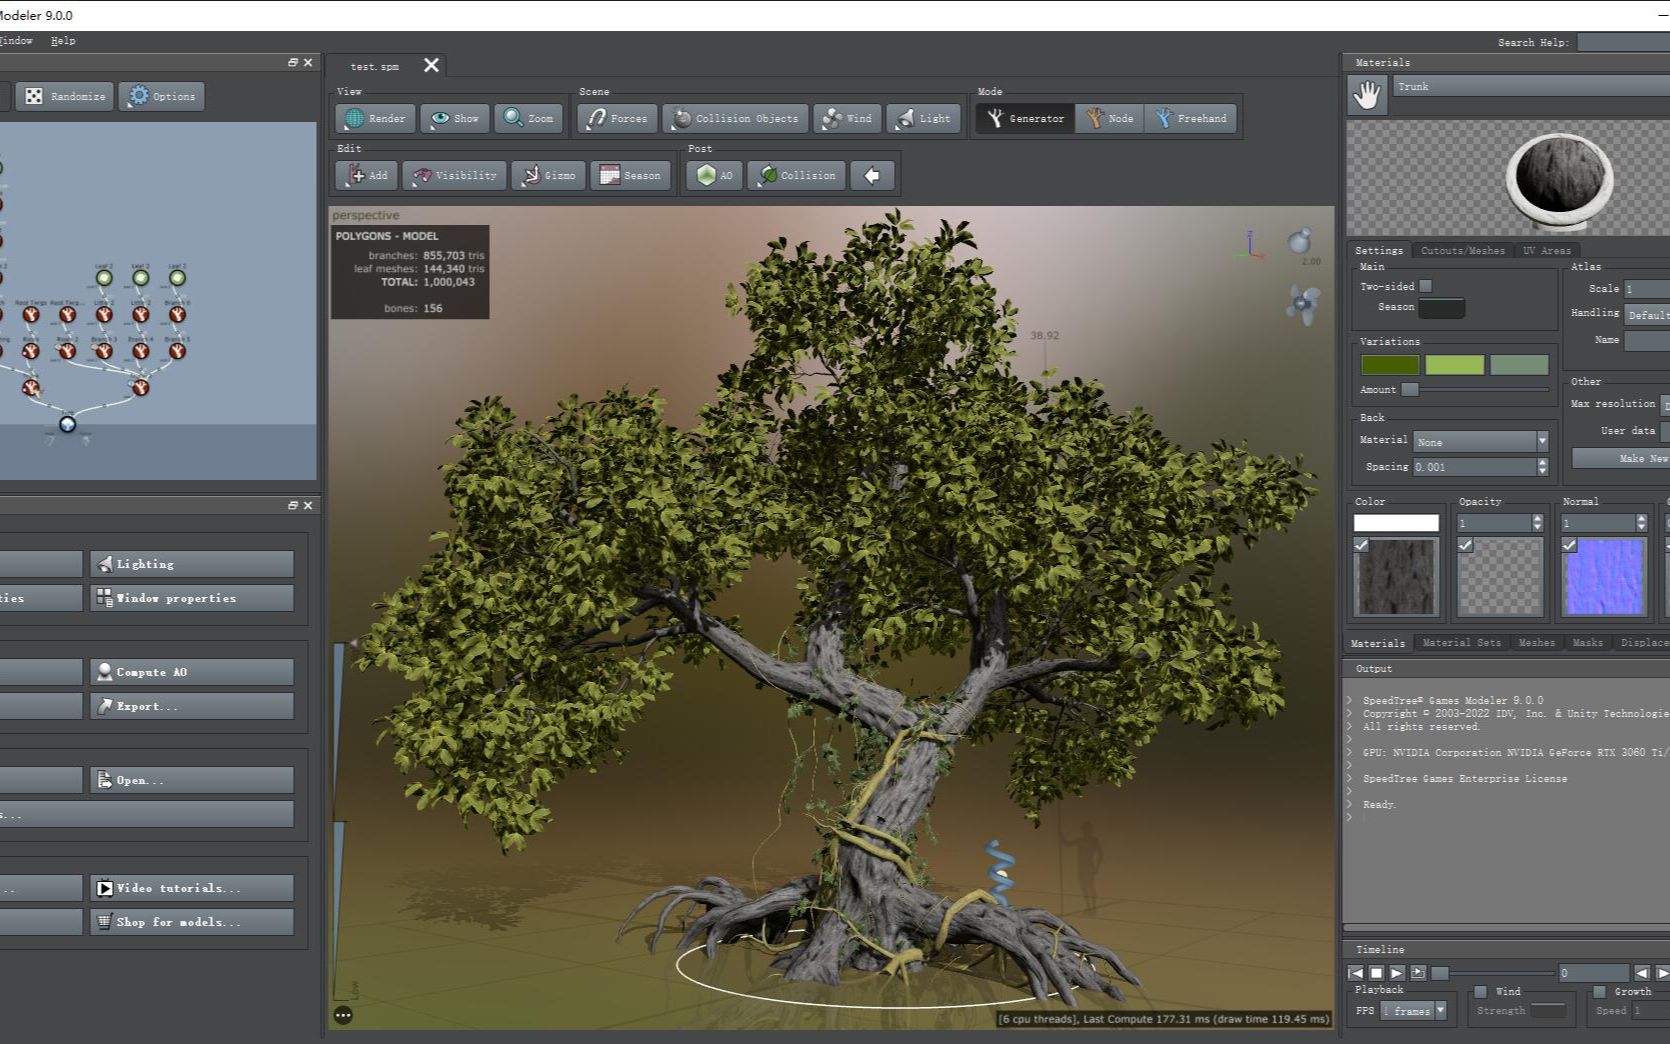
Task: Activate the Wind scene tool
Action: pos(847,118)
